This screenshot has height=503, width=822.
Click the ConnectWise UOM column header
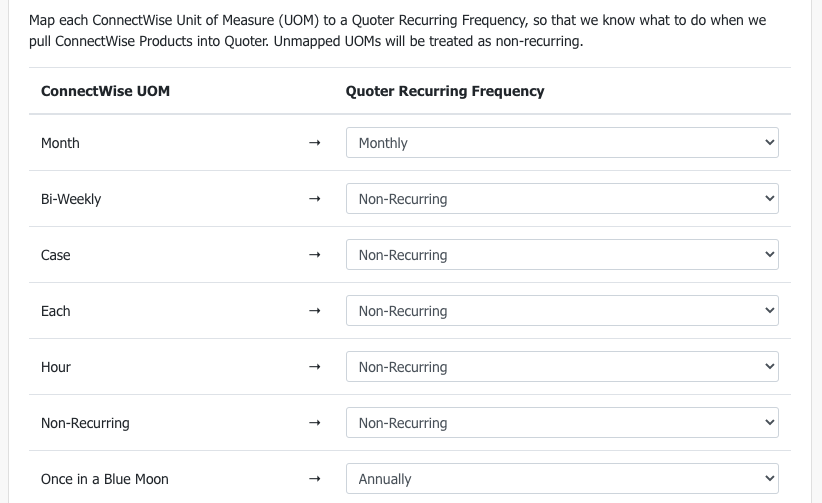point(105,91)
